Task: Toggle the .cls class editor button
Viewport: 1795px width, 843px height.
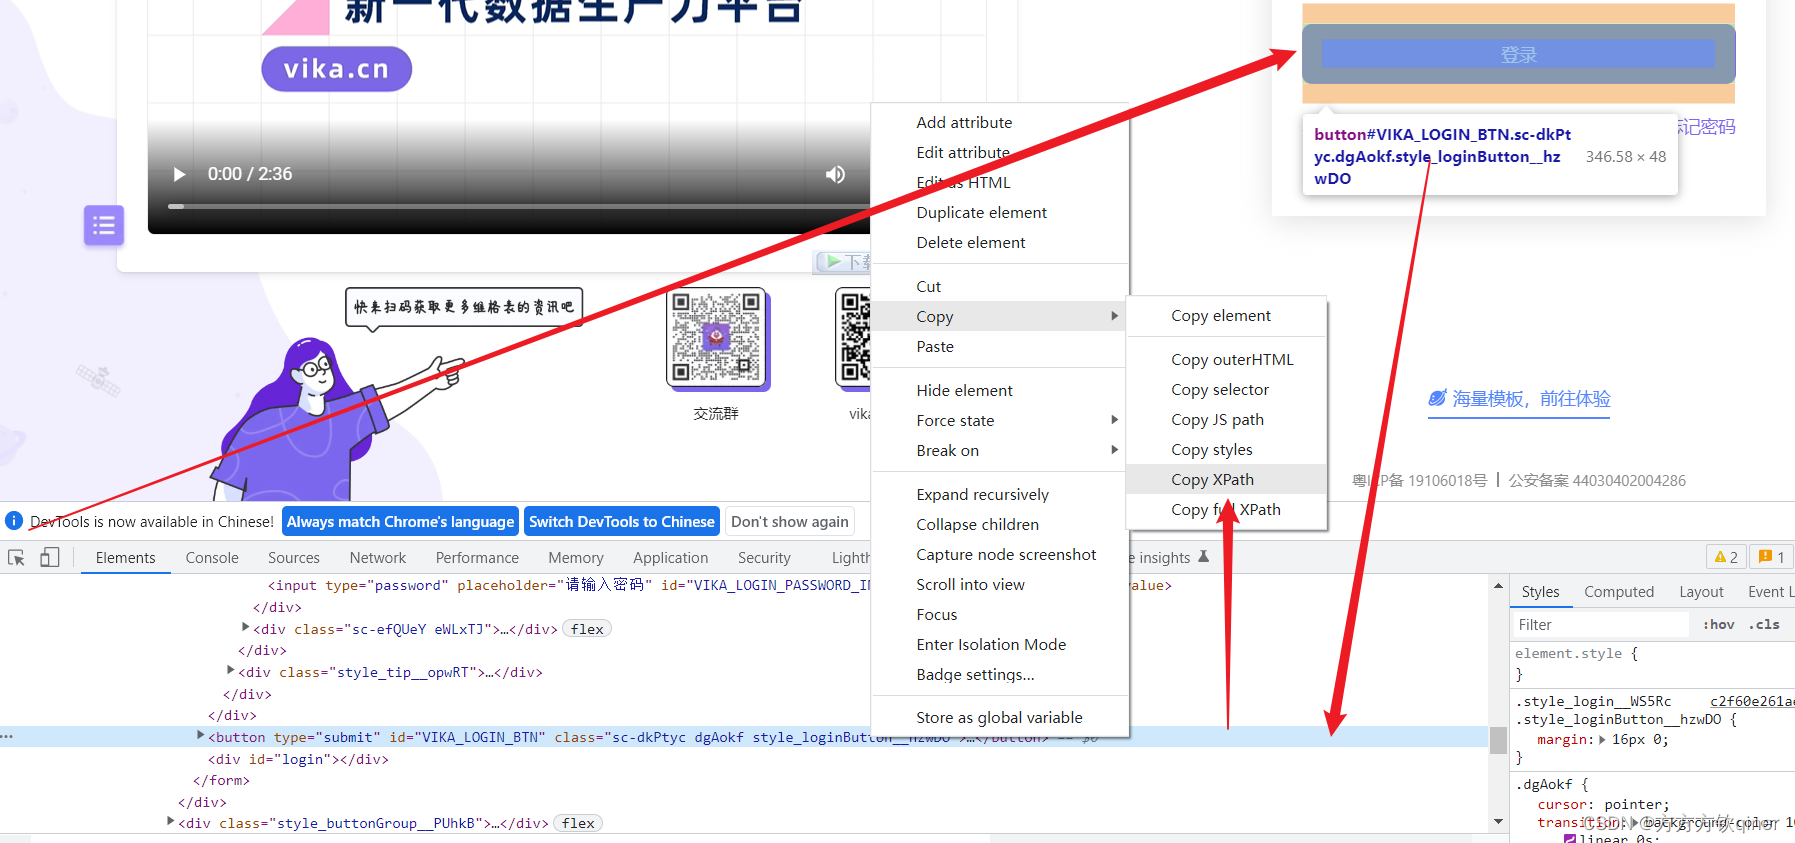Action: click(x=1764, y=625)
